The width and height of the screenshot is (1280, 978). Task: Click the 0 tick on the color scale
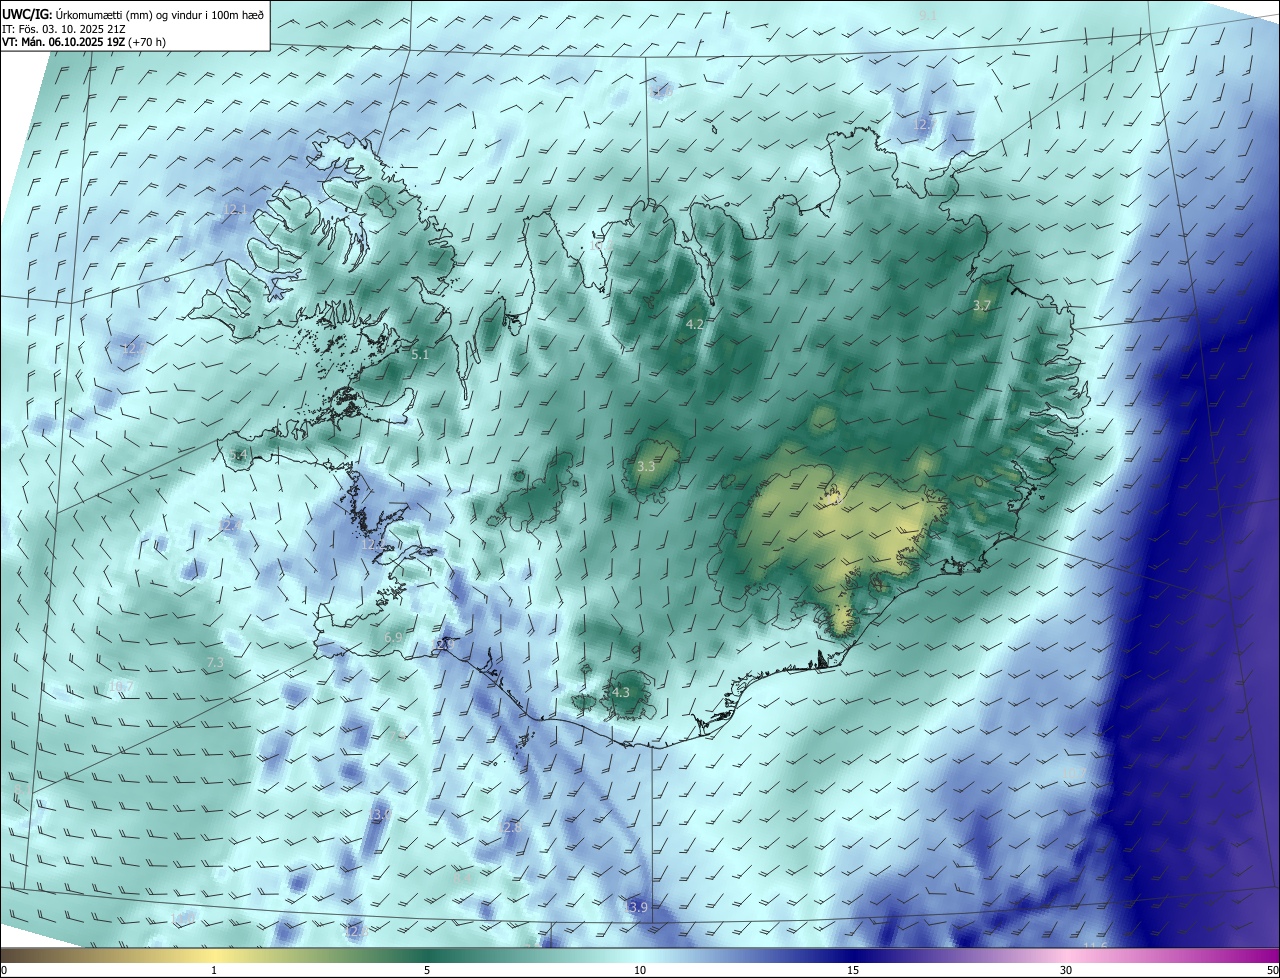pyautogui.click(x=4, y=970)
